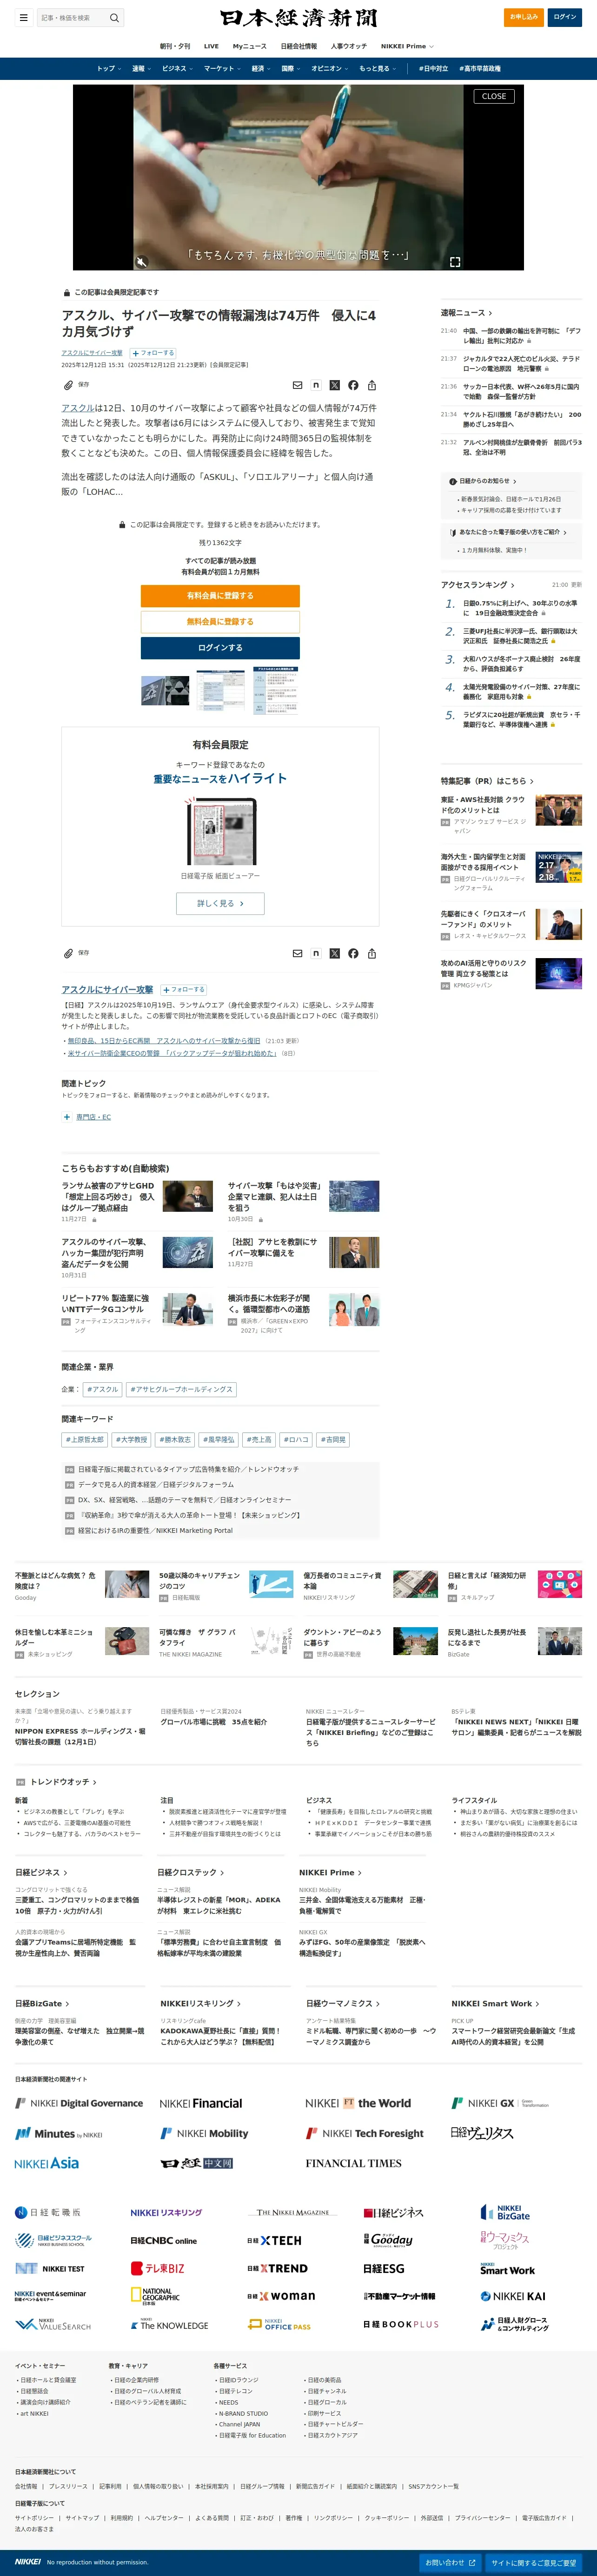Open the アクセスランキング section heading
This screenshot has height=2576, width=597.
pos(478,585)
